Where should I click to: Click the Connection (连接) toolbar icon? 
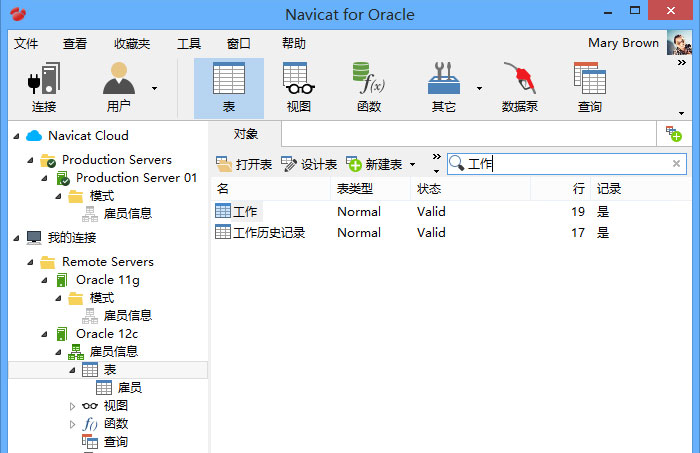tap(44, 87)
